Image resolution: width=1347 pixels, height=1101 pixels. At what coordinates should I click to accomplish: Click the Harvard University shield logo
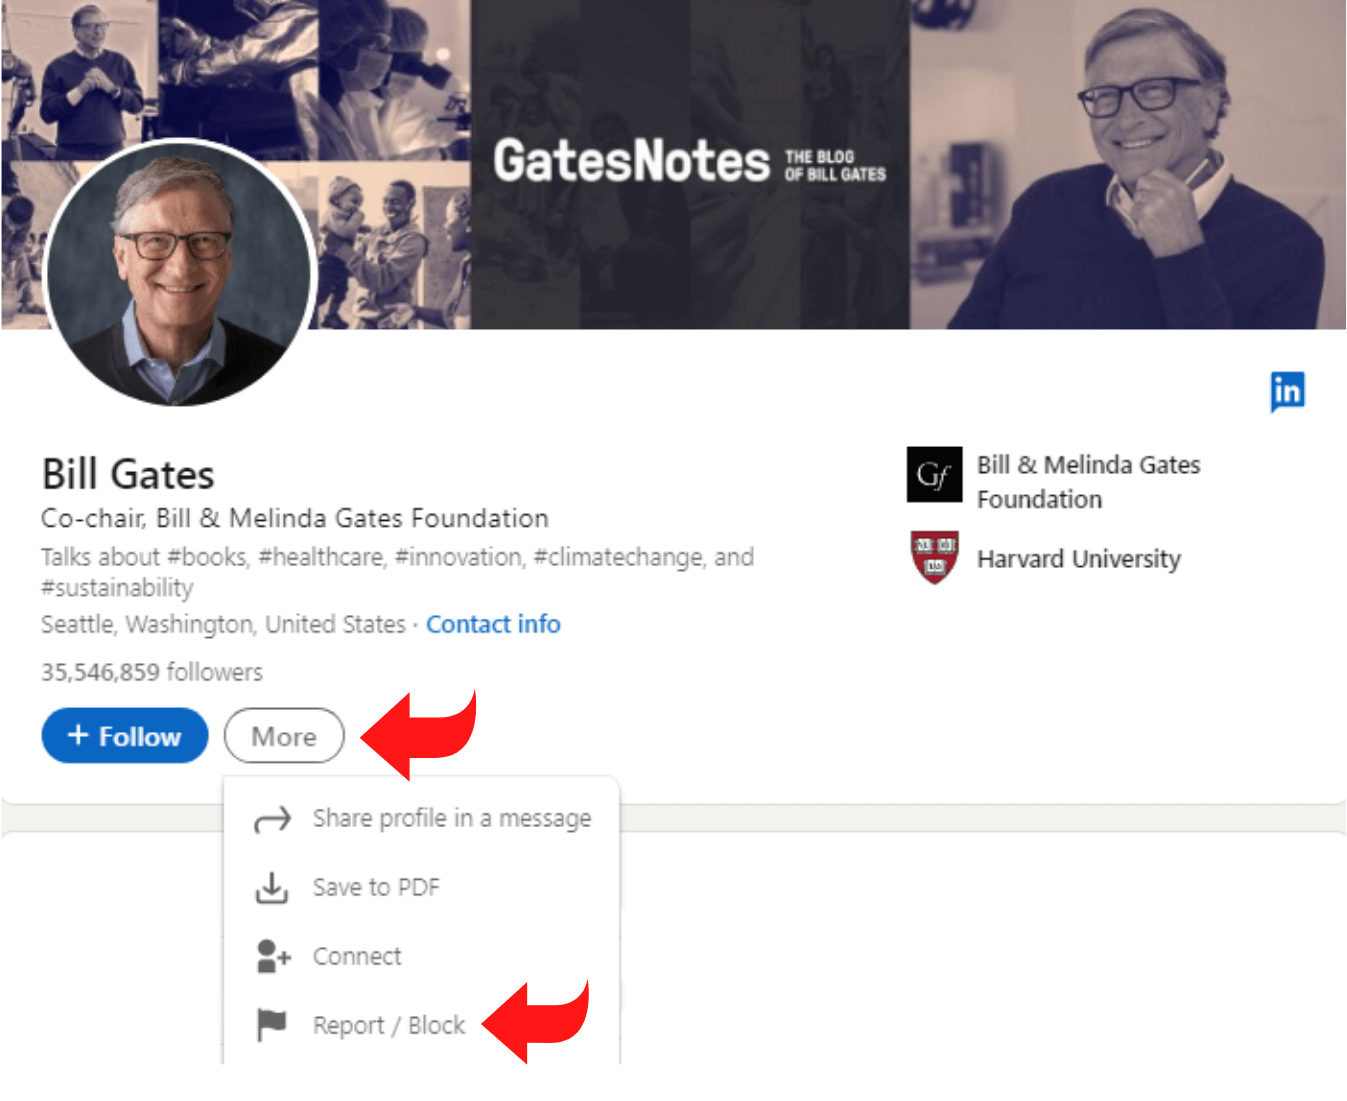934,558
